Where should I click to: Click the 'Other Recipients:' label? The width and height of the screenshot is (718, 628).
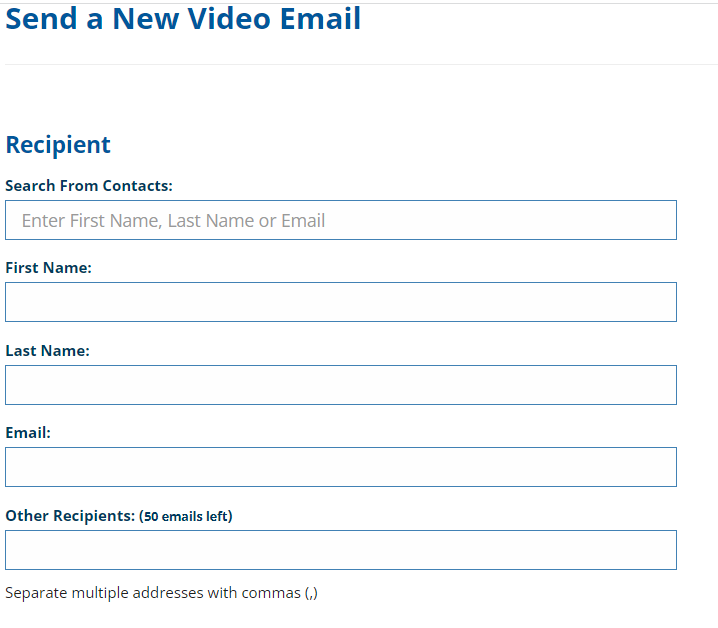(70, 516)
